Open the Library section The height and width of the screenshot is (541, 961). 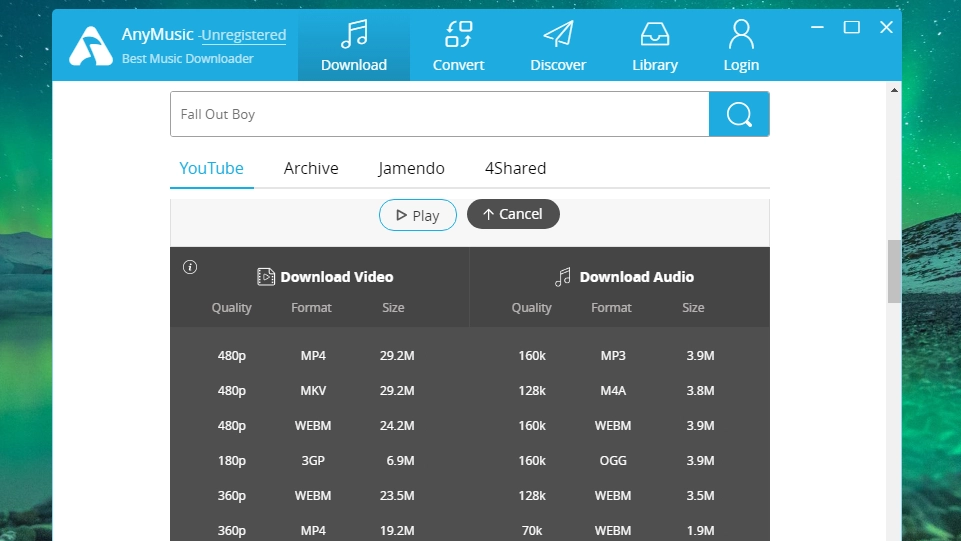pyautogui.click(x=655, y=45)
